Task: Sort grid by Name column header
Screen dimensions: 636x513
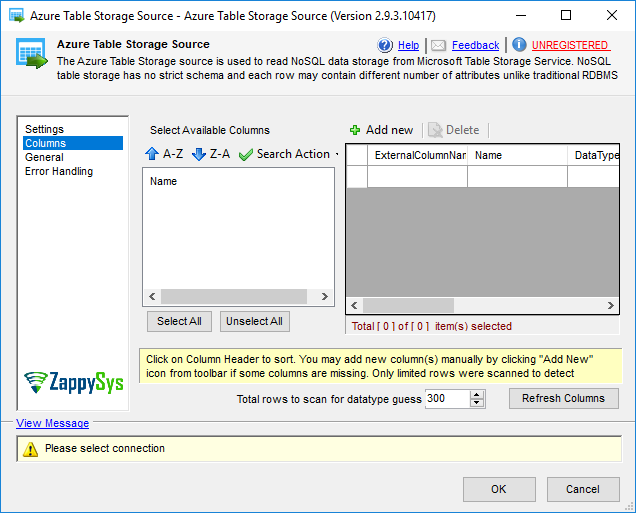Action: [517, 155]
